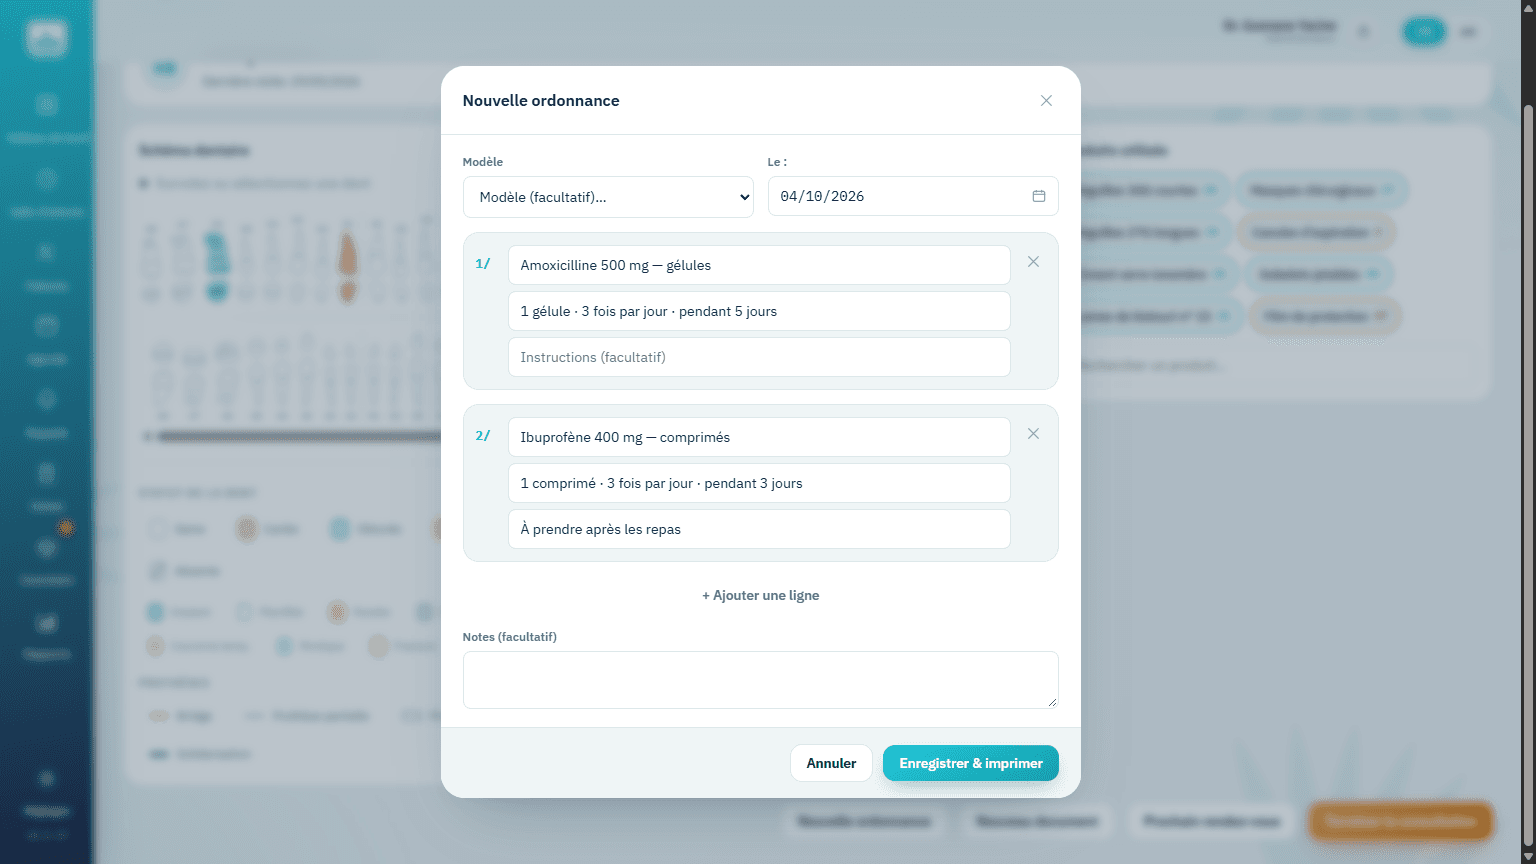Click the Notes (facultatif) label
The width and height of the screenshot is (1536, 864).
coord(510,637)
